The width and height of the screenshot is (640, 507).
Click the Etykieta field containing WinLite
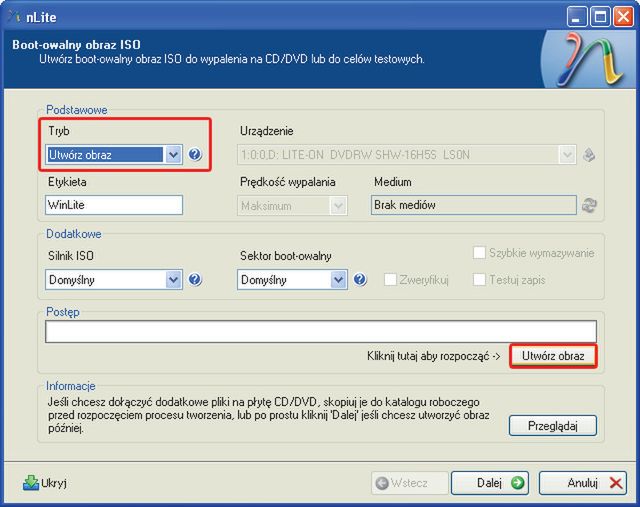[114, 205]
